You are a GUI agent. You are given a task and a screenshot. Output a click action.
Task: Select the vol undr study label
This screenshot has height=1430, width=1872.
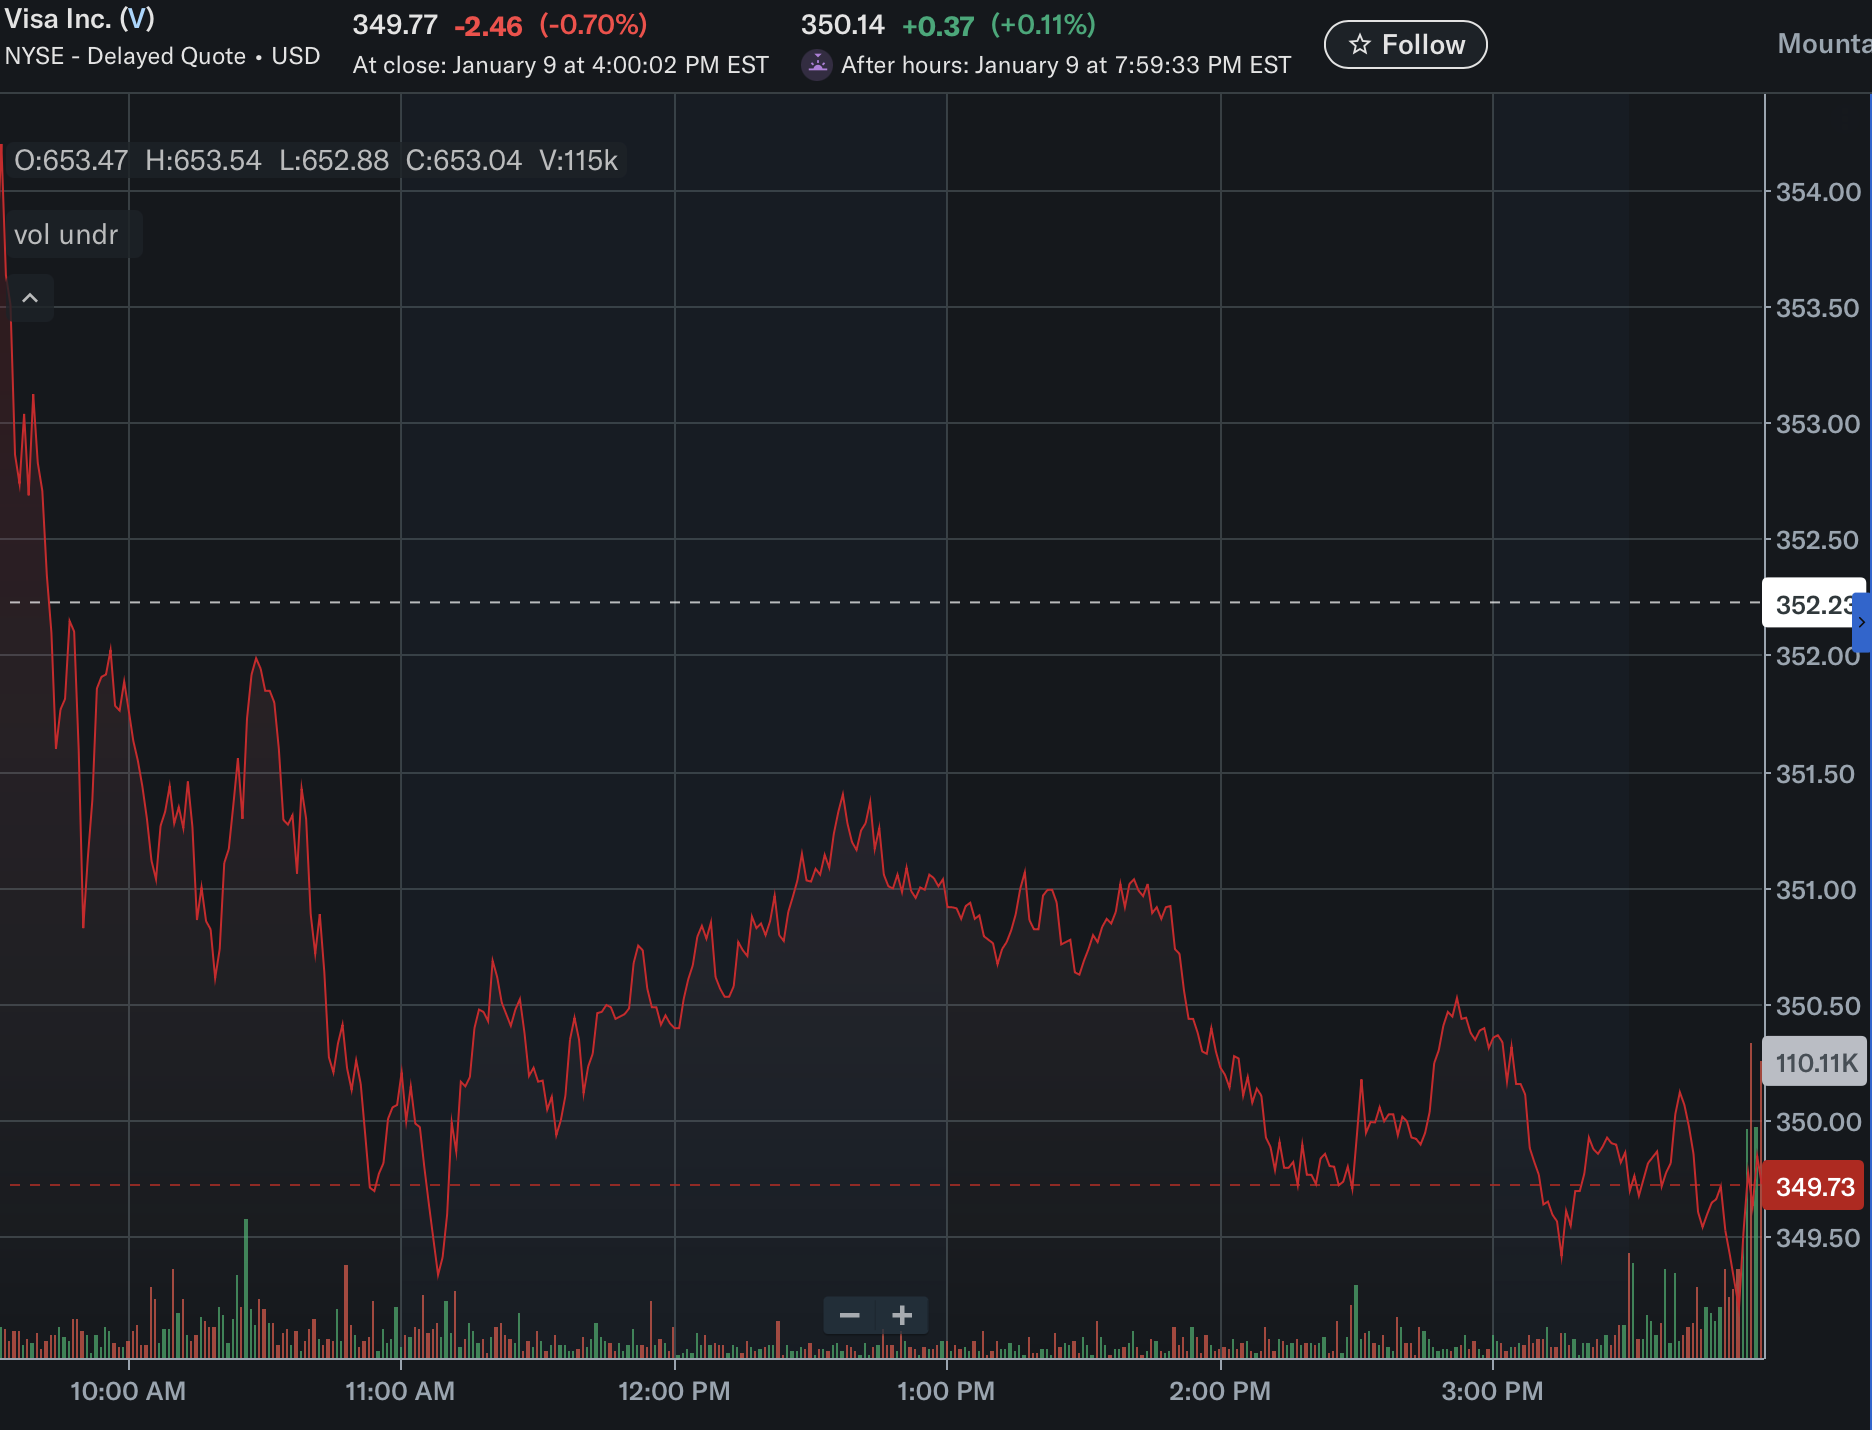tap(66, 235)
